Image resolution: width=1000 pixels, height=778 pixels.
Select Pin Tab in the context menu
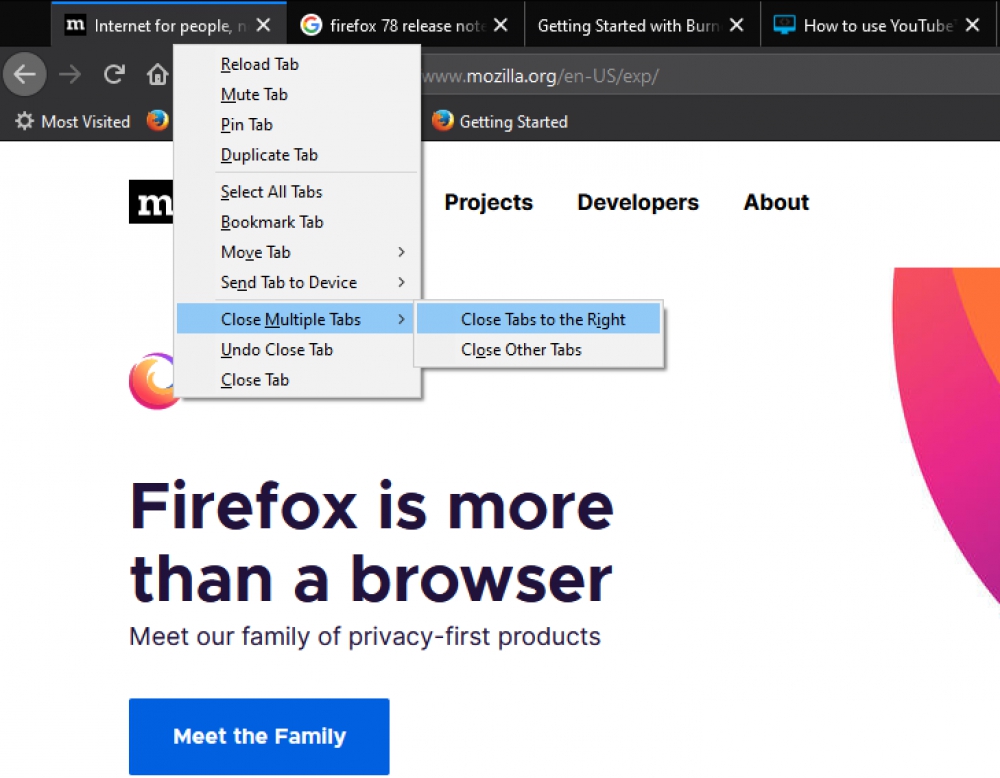(297, 124)
